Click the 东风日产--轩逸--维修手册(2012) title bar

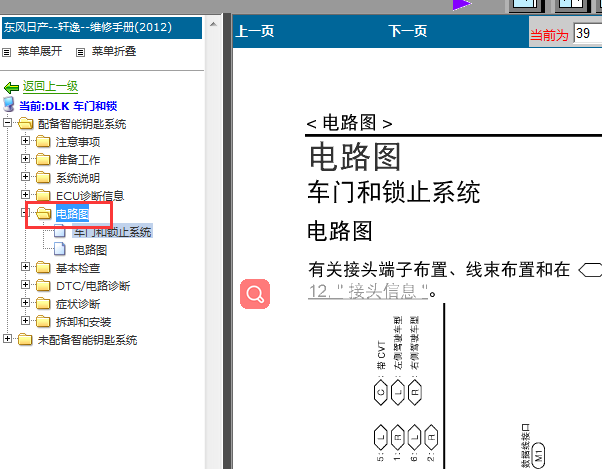[102, 28]
